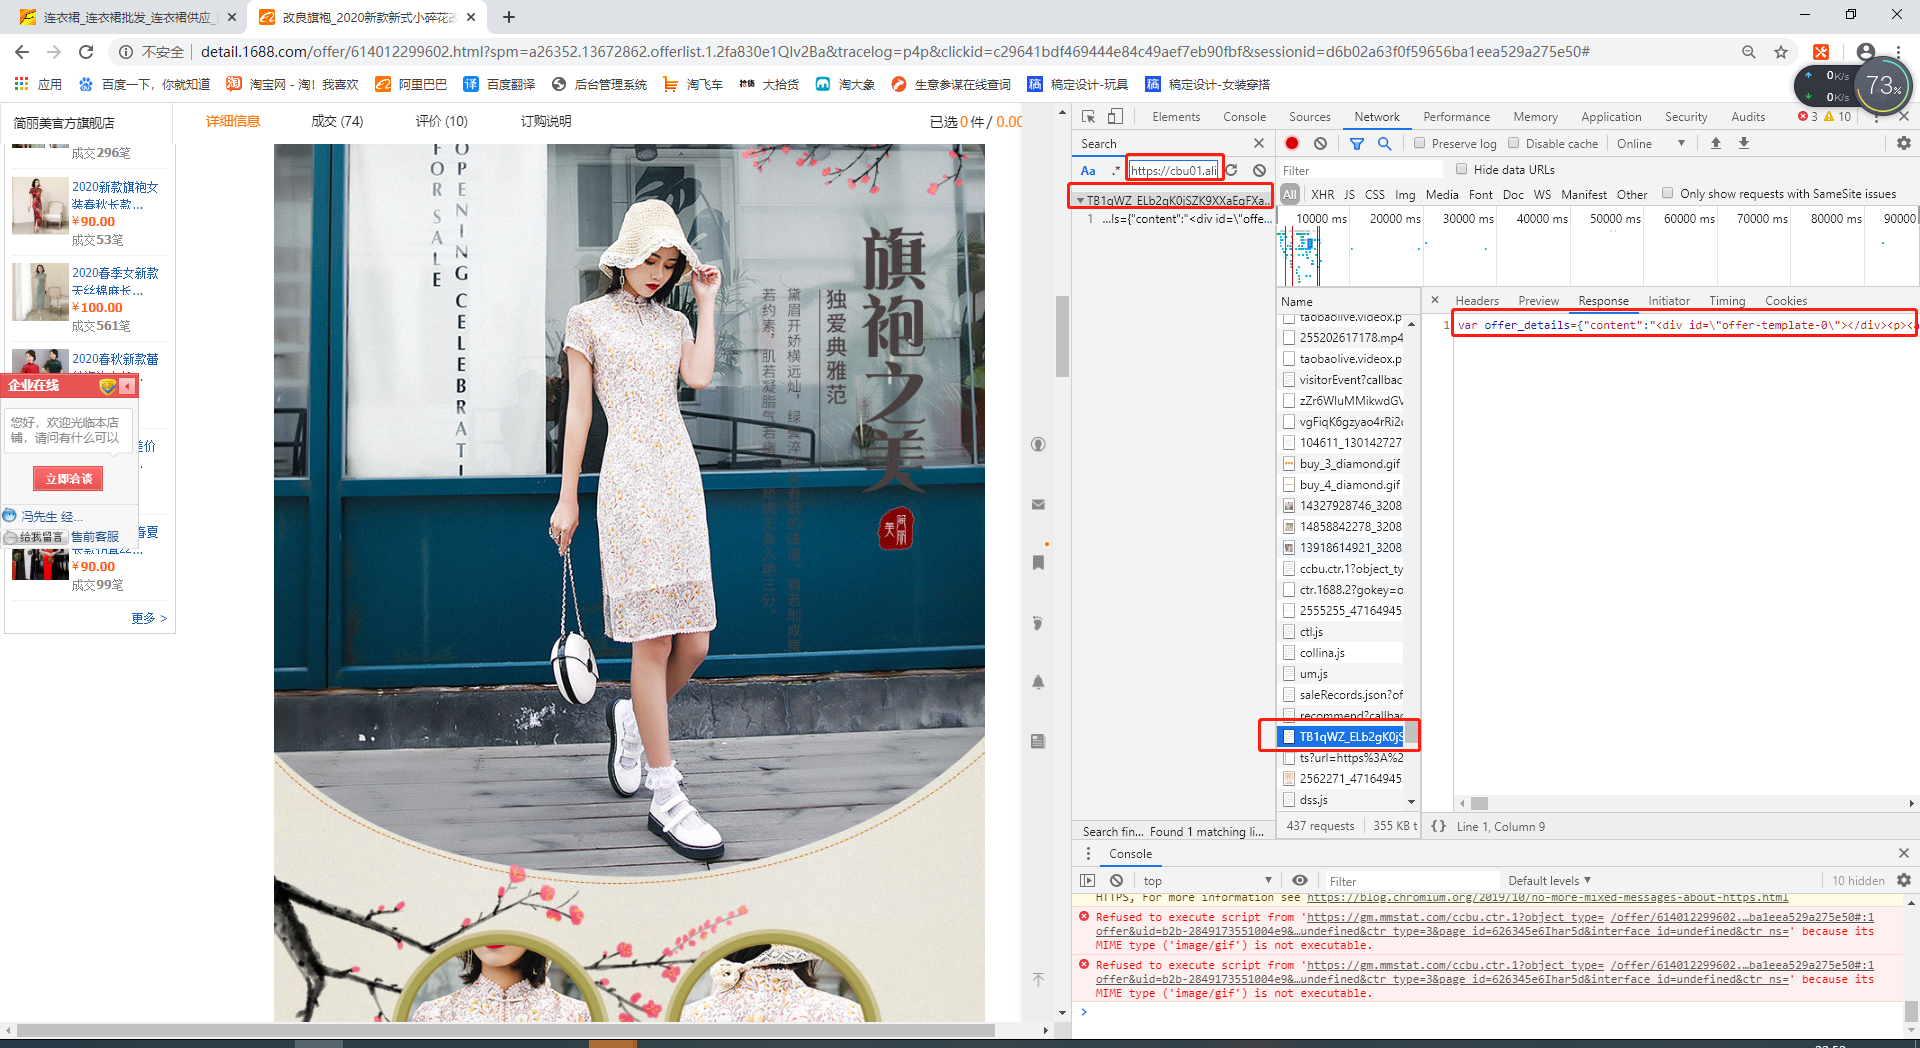Click the network Filter input field
The width and height of the screenshot is (1920, 1048).
pyautogui.click(x=1361, y=171)
